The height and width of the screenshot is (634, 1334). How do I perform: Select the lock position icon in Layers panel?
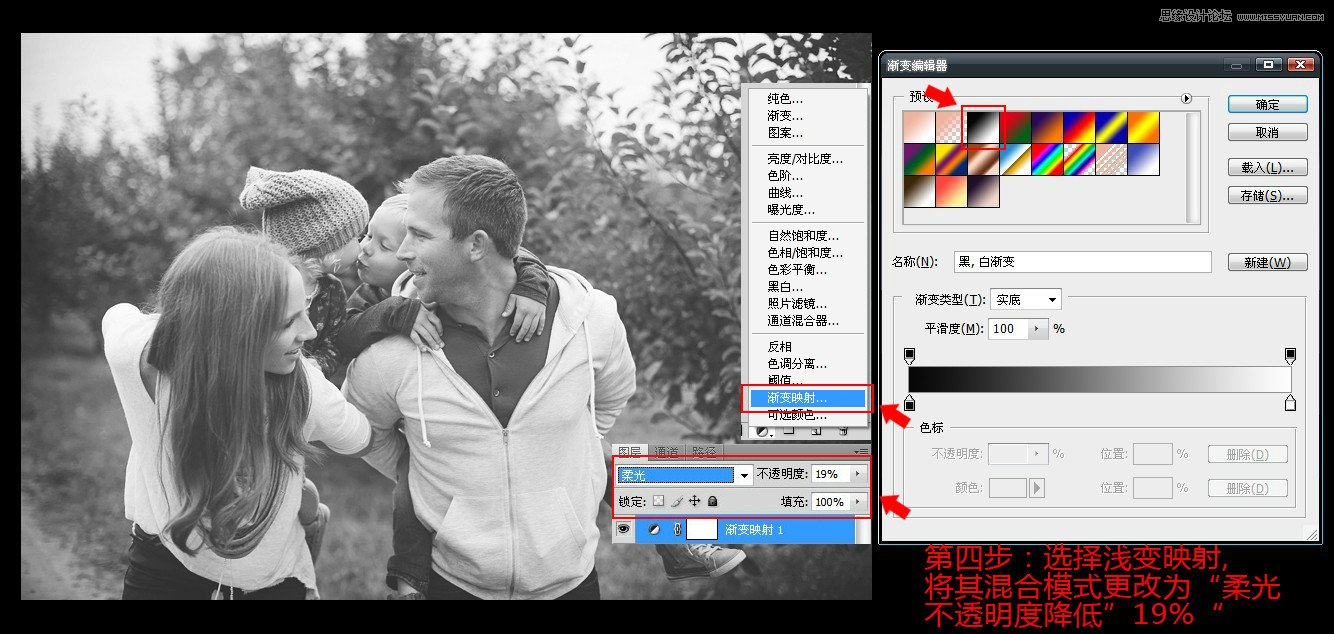click(x=695, y=502)
